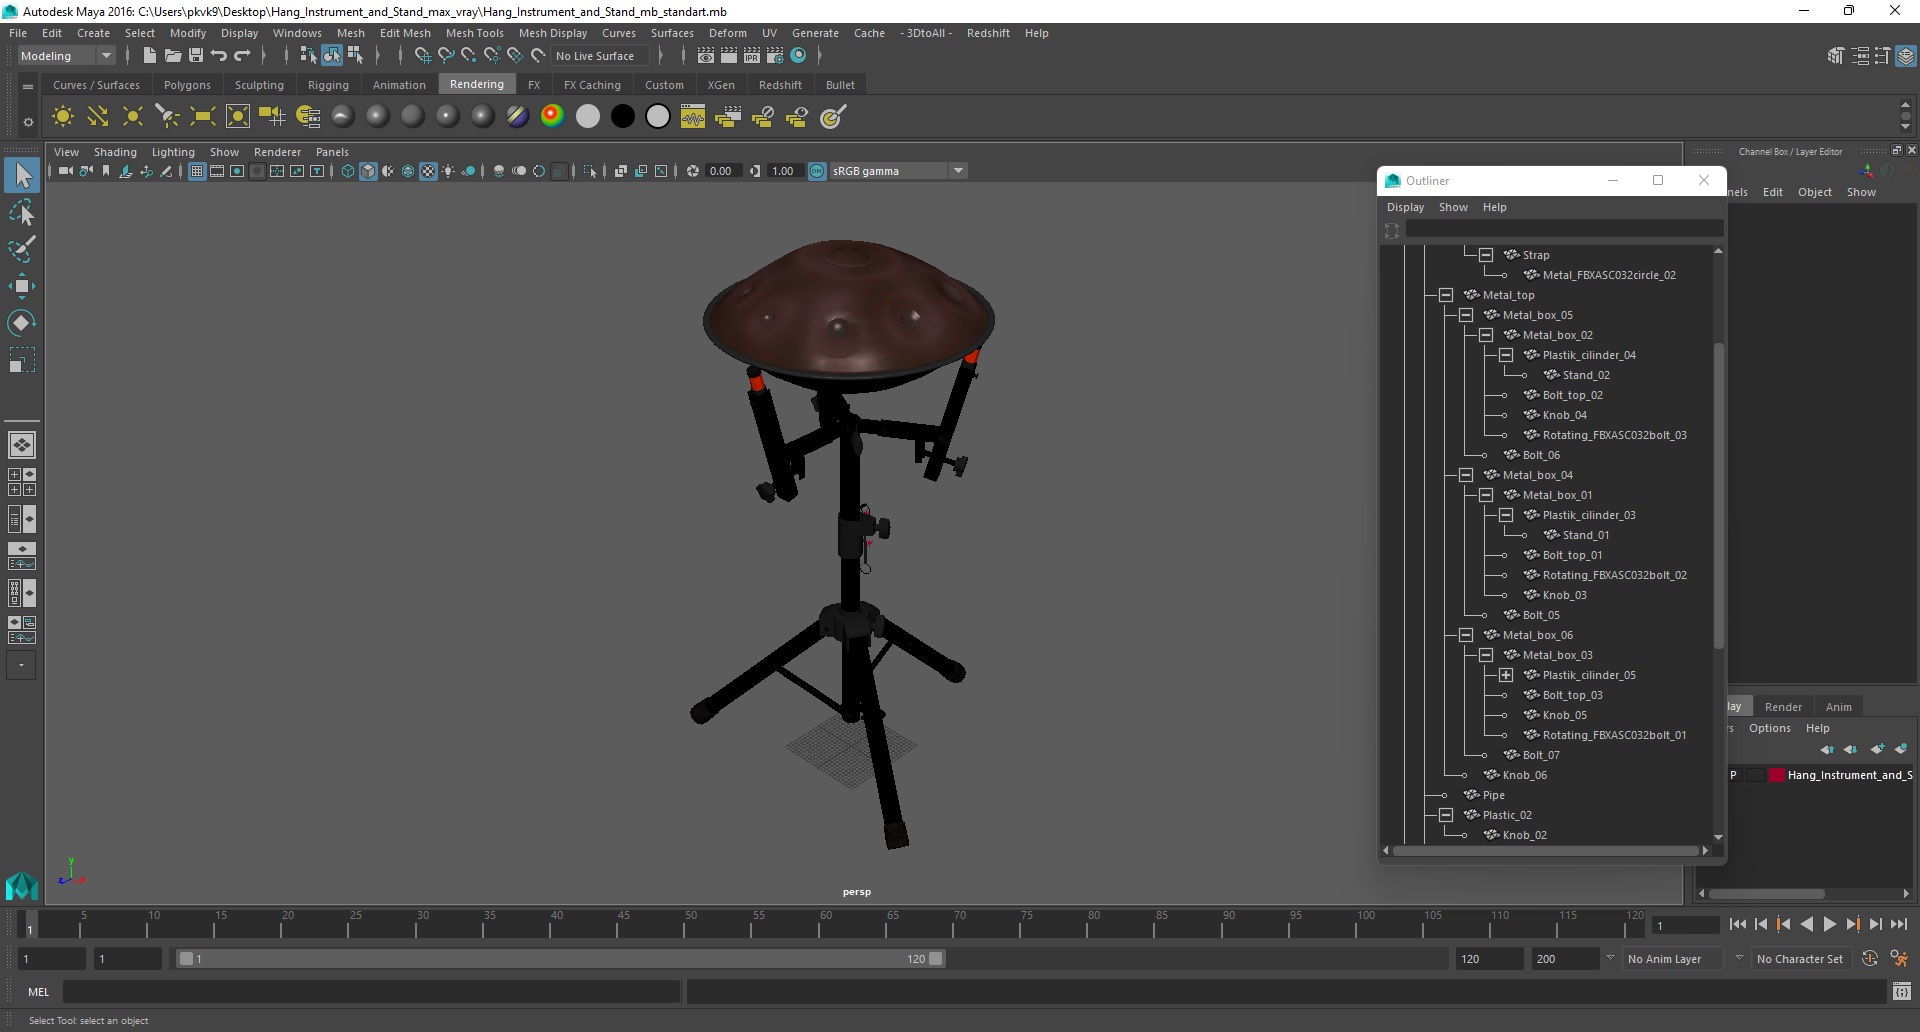Collapse Metal_box_04 in Outliner
Screen dimensions: 1920x1032
coord(1466,475)
